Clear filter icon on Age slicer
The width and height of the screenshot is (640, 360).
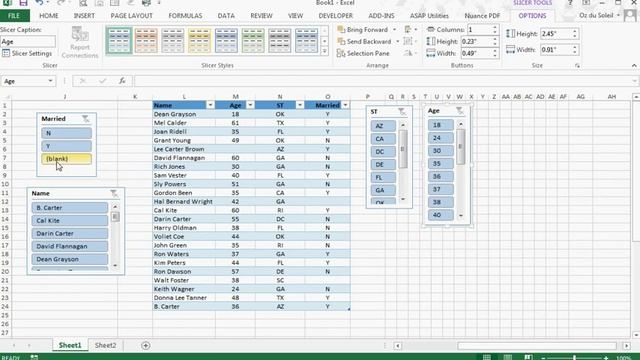[460, 111]
